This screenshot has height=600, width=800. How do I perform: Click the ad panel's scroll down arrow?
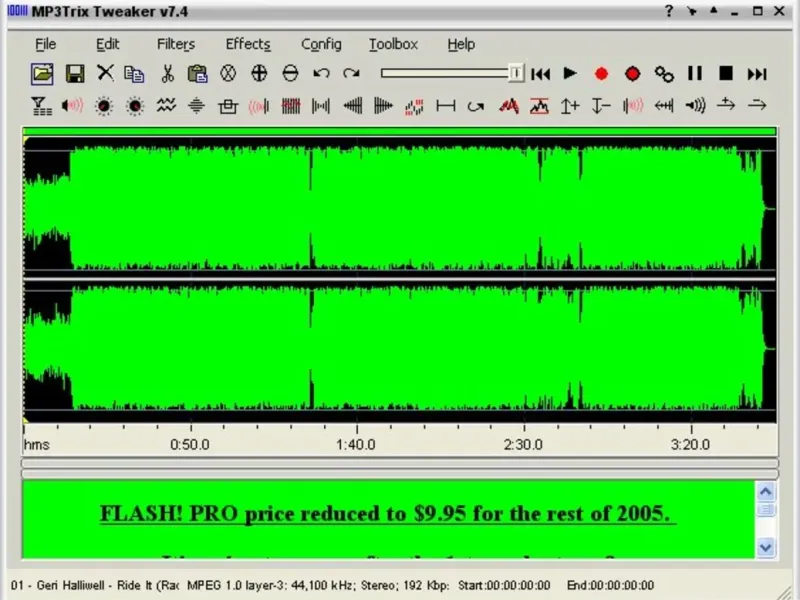click(x=766, y=547)
